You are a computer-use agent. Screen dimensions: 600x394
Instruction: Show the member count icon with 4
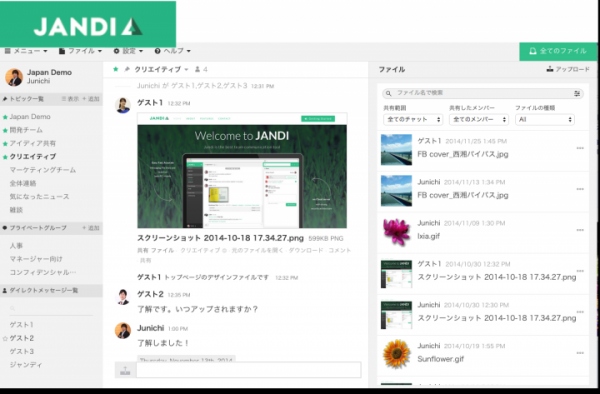pos(201,69)
